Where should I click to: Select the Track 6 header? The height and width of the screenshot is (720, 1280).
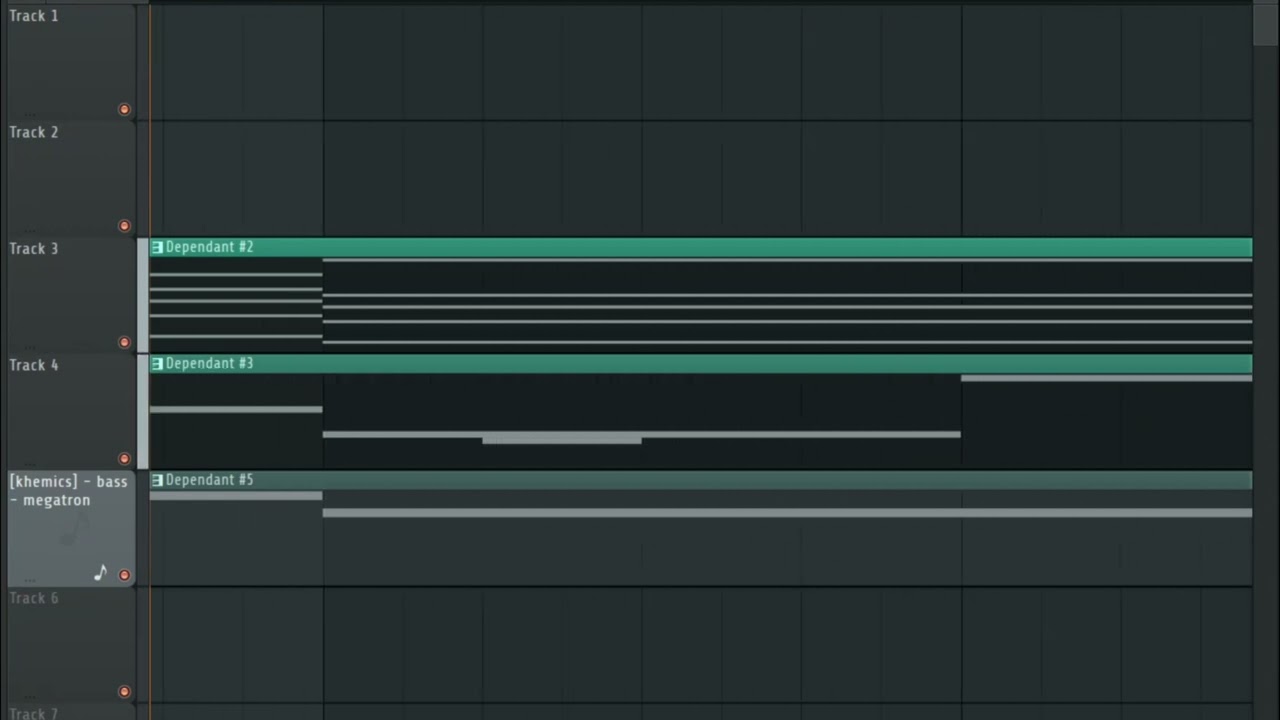click(x=71, y=645)
